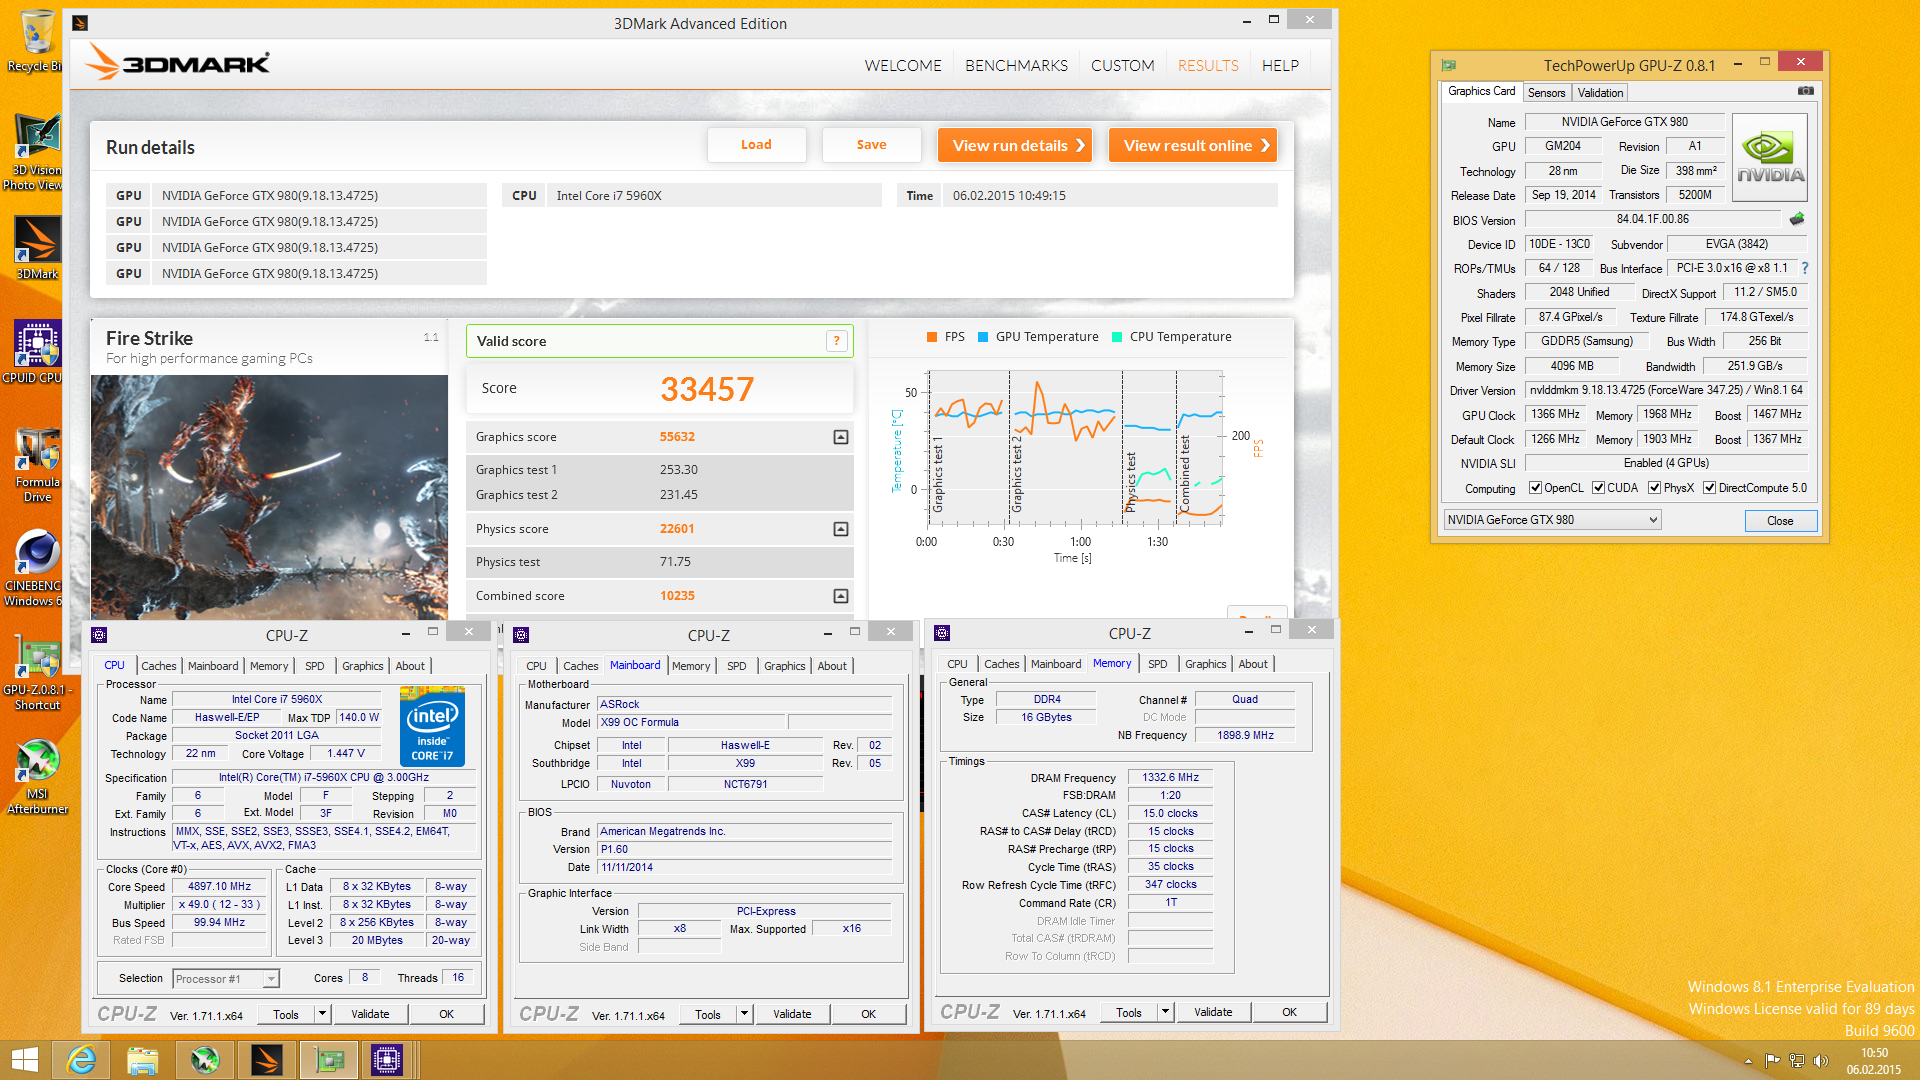Click the FPS orange legend swatch
Image resolution: width=1920 pixels, height=1080 pixels.
click(x=932, y=337)
